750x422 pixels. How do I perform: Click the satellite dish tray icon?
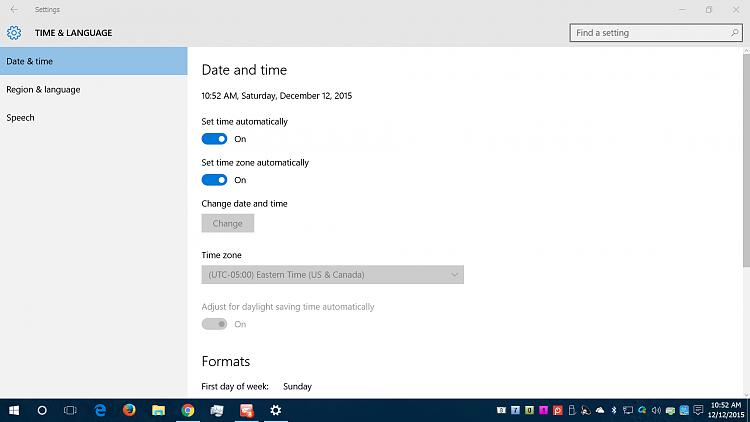pos(585,410)
